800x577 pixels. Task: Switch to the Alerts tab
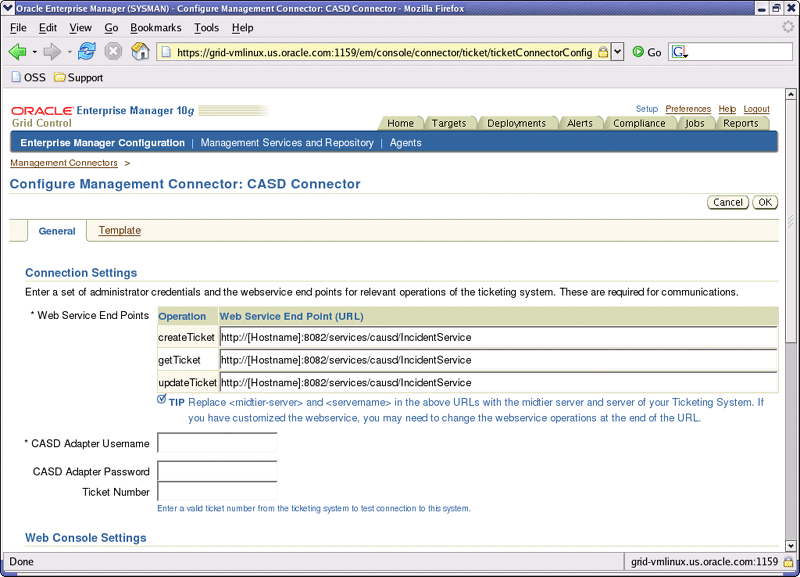pos(580,123)
